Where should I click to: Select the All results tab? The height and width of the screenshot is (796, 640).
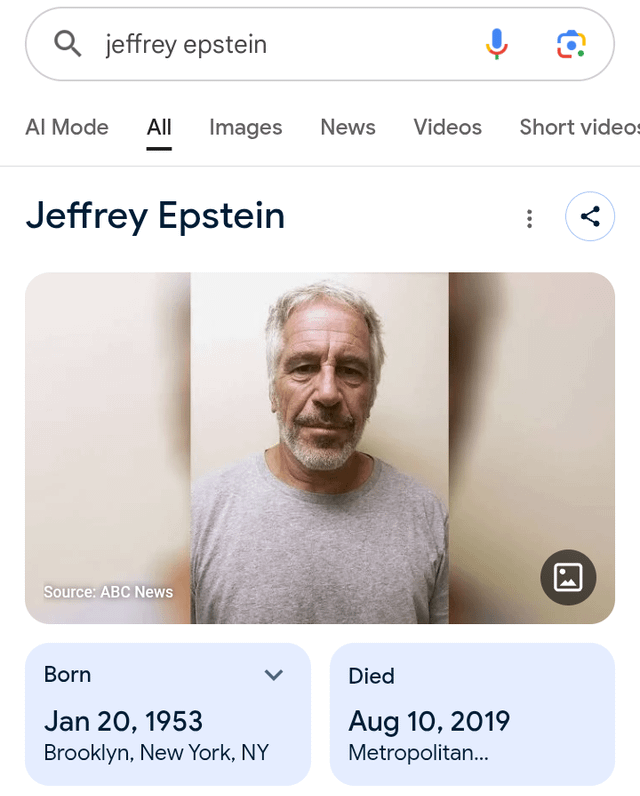[159, 127]
